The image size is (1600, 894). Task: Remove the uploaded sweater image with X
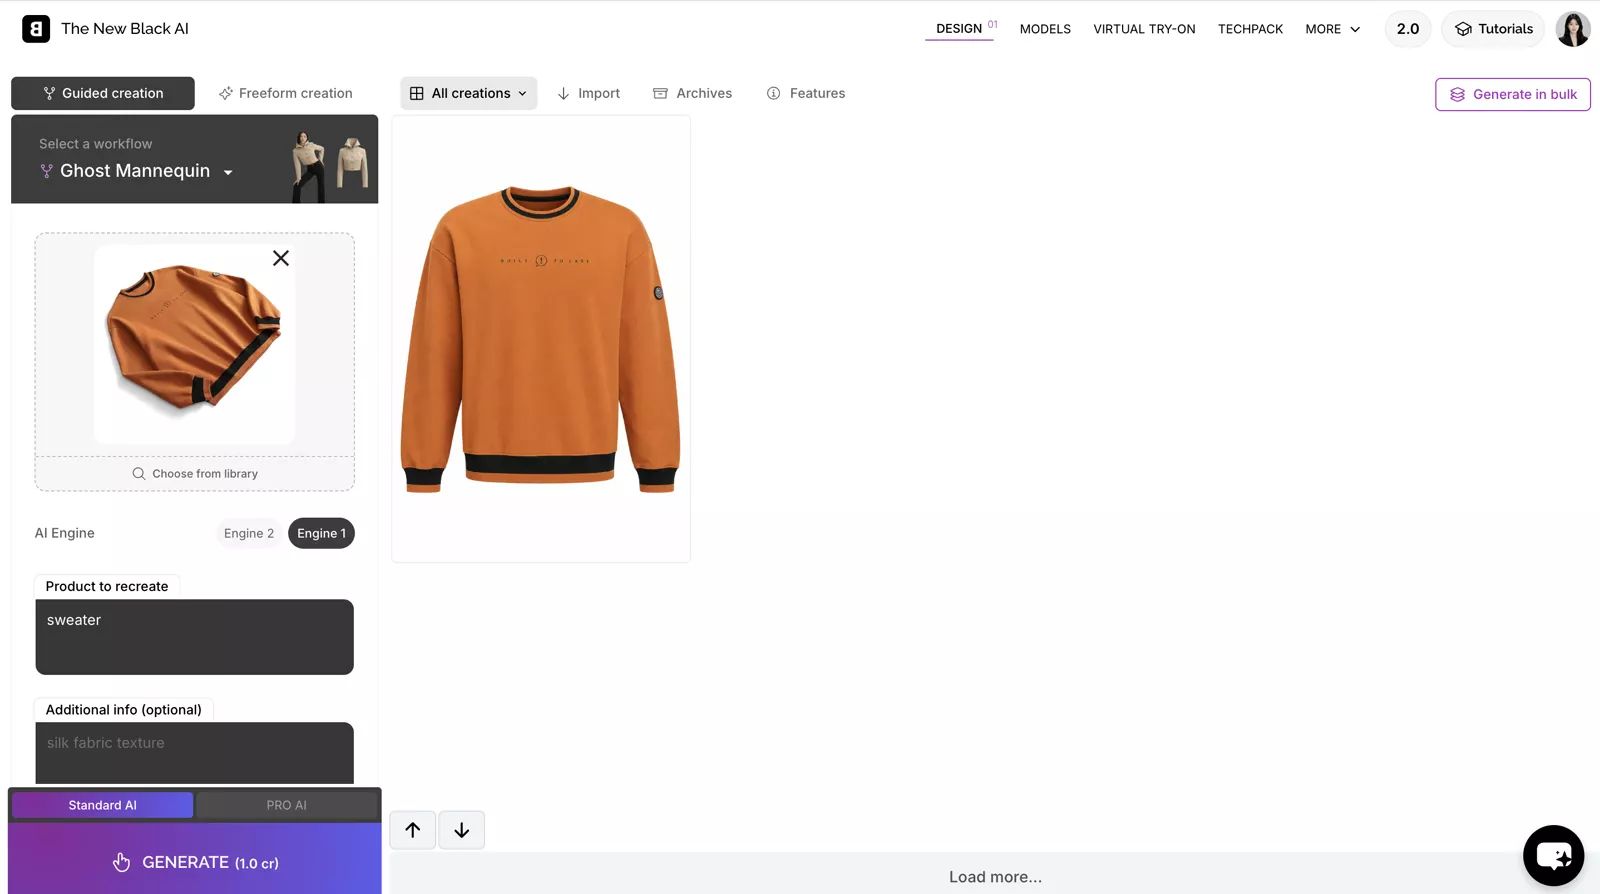coord(281,258)
